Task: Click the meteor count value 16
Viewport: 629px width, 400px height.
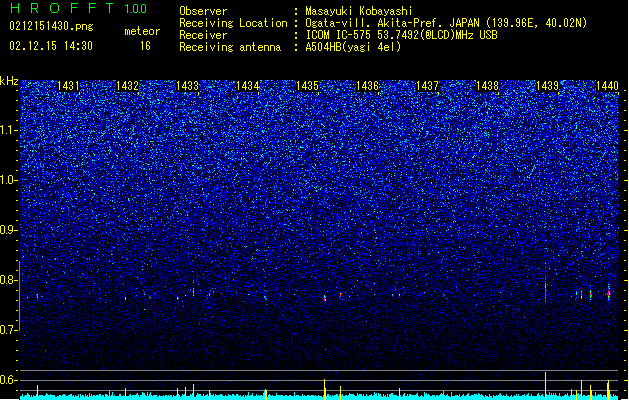Action: click(x=145, y=46)
